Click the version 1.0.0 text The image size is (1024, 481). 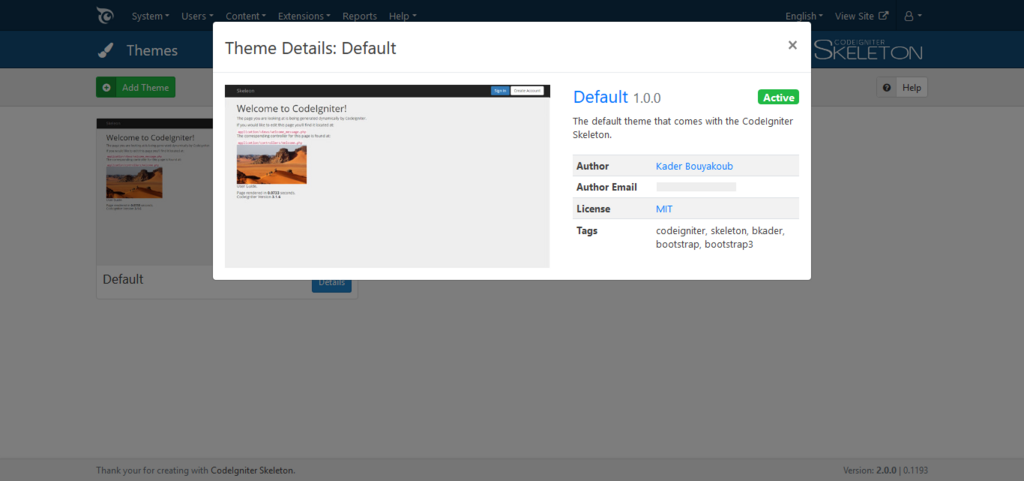pyautogui.click(x=647, y=99)
